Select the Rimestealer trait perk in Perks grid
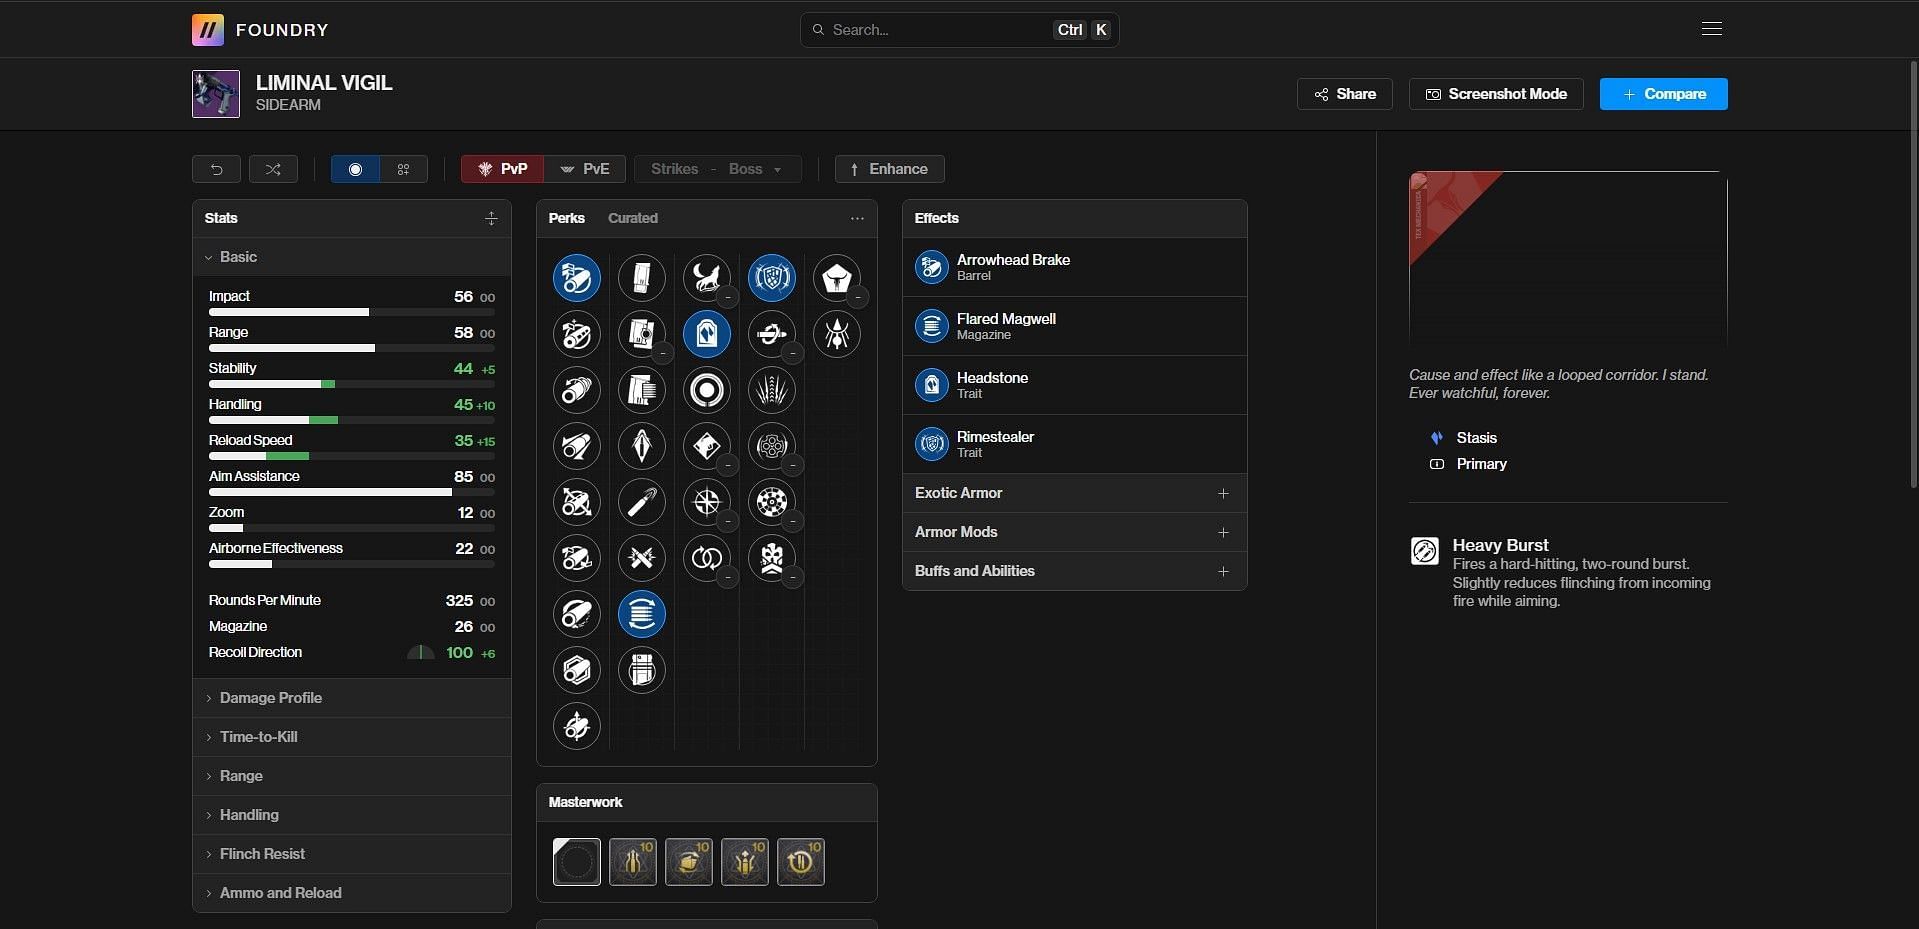This screenshot has height=929, width=1919. pyautogui.click(x=772, y=278)
